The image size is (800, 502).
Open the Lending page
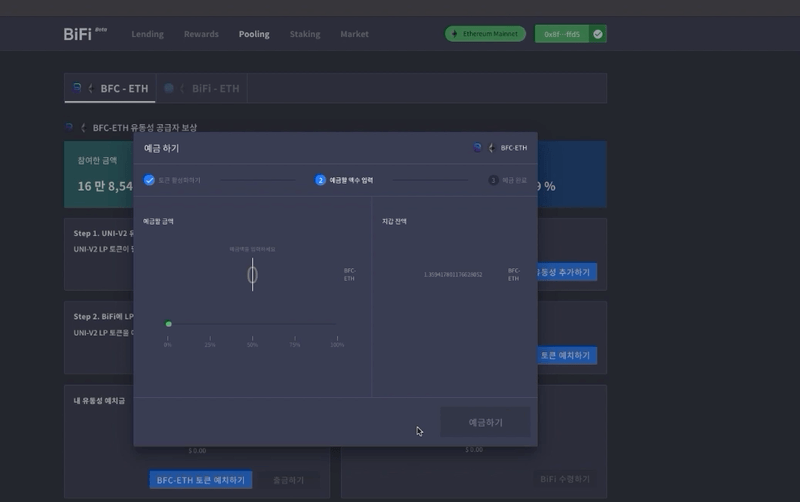(x=147, y=34)
